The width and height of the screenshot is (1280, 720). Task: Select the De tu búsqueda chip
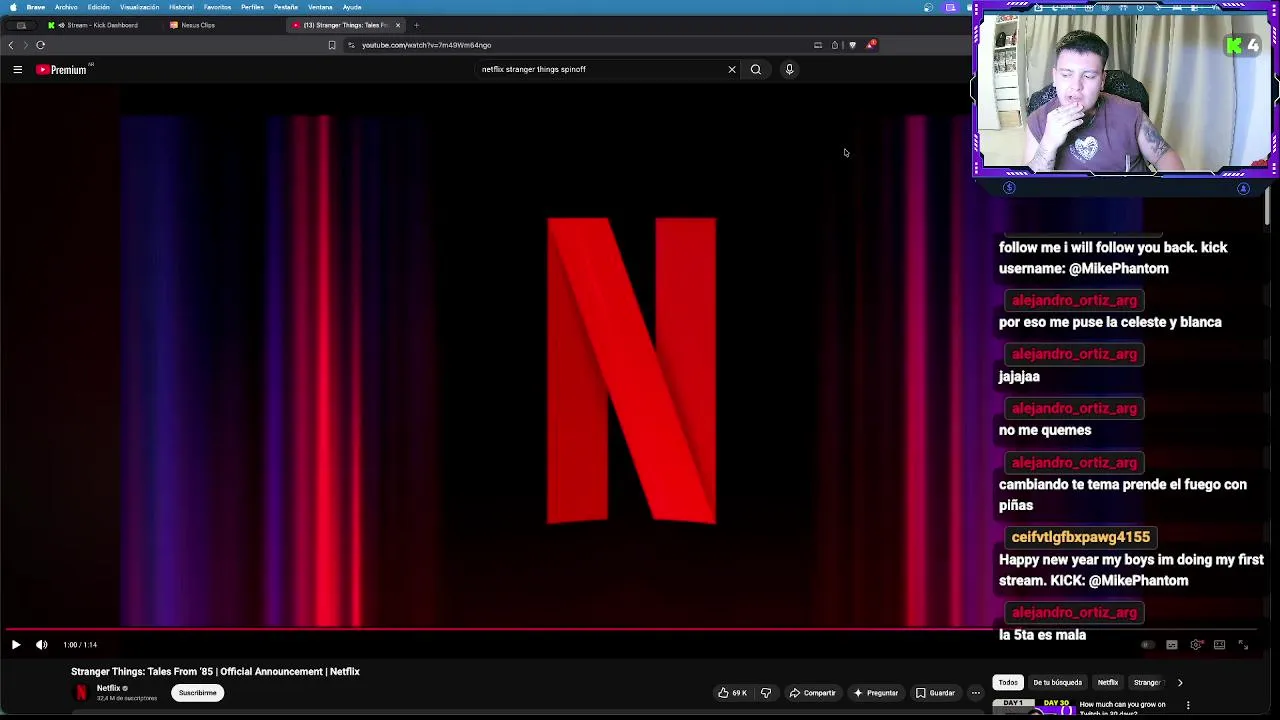(x=1057, y=682)
